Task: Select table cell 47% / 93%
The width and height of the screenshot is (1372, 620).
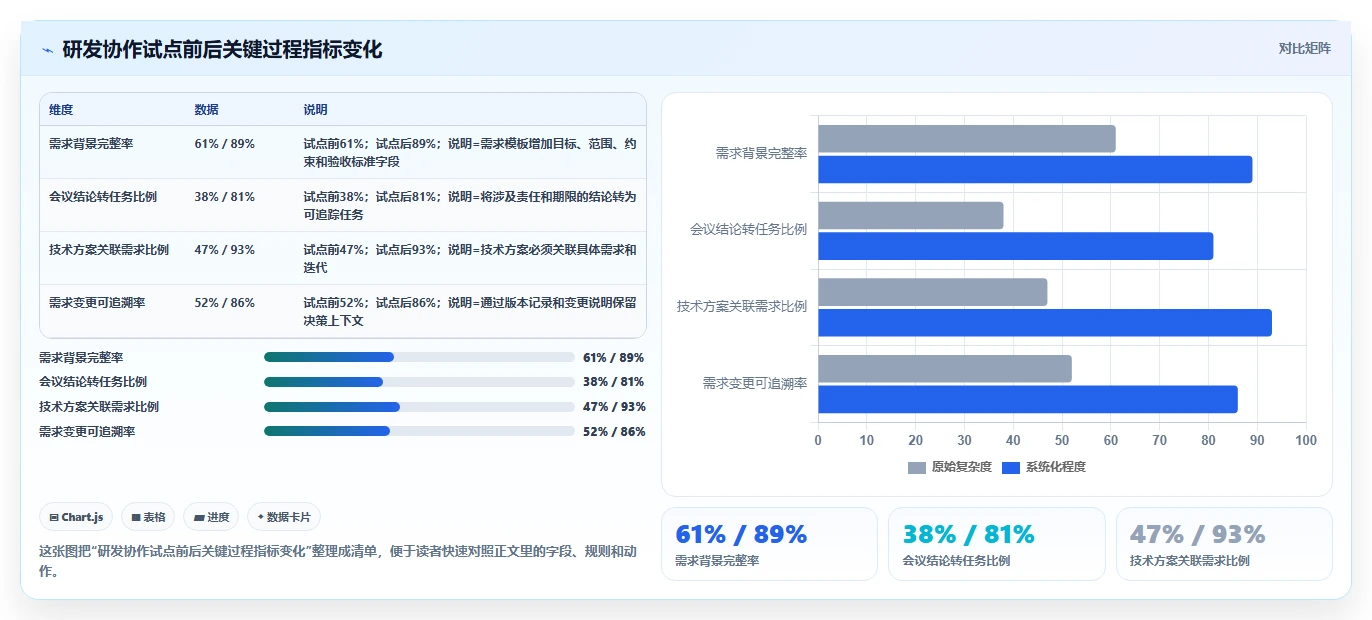Action: pos(225,250)
